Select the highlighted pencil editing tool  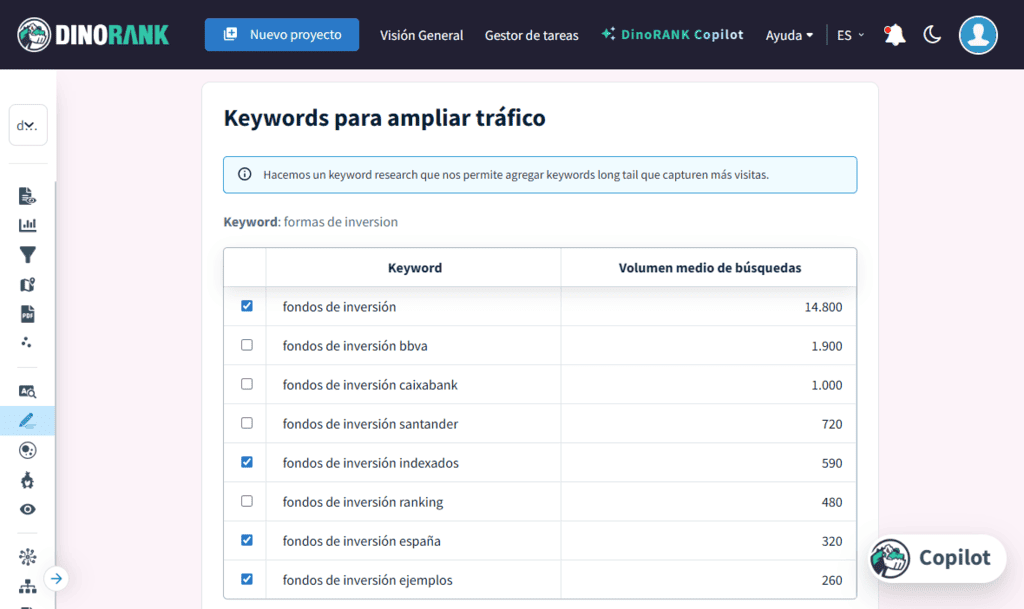(x=27, y=420)
